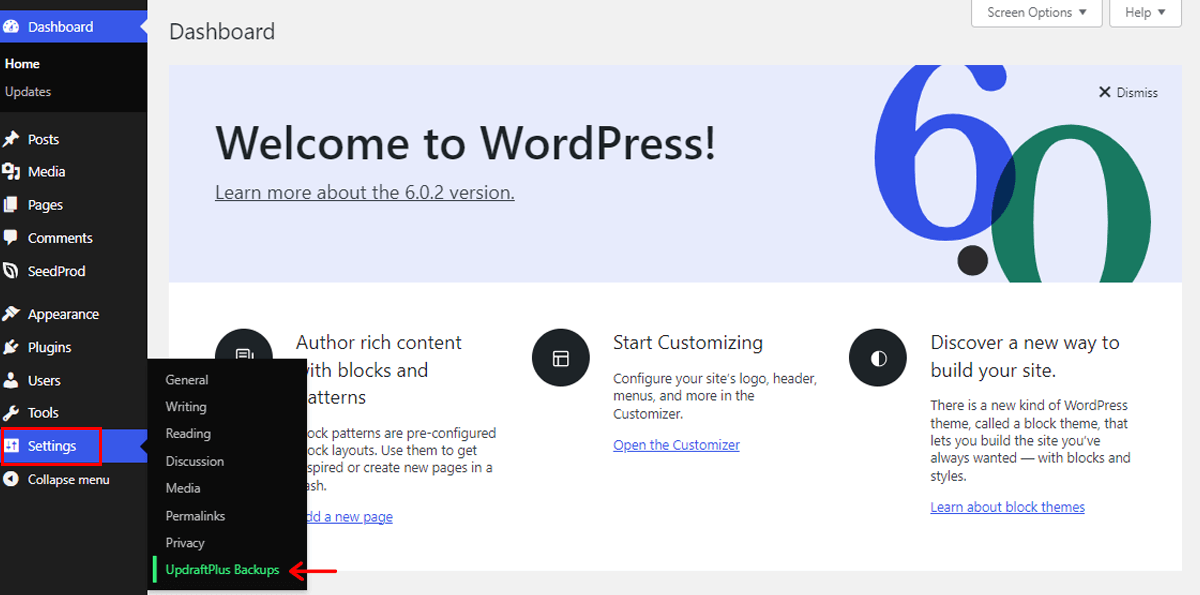The width and height of the screenshot is (1200, 595).
Task: Choose Writing in Settings submenu
Action: pos(186,407)
